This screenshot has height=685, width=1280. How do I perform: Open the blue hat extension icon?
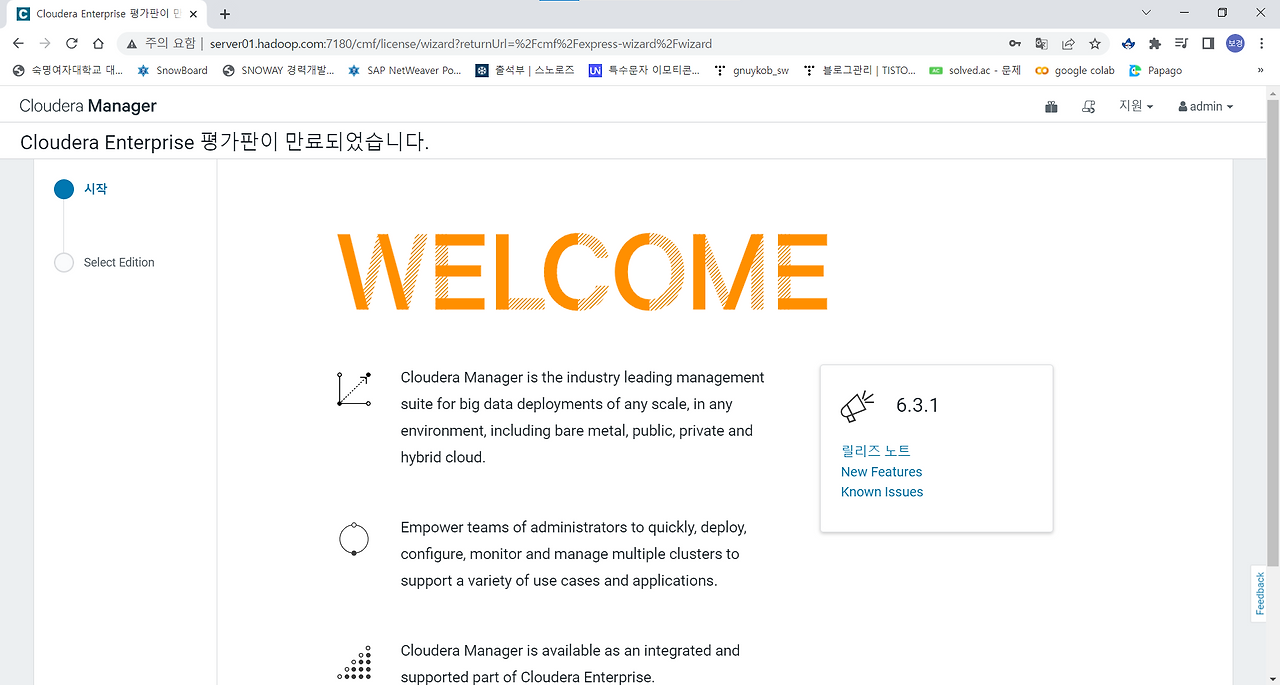click(x=1129, y=43)
